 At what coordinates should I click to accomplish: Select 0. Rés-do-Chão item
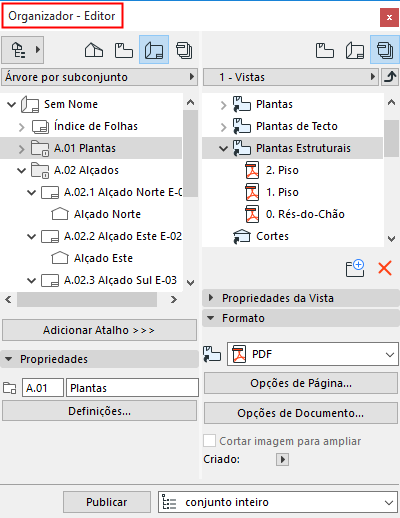coord(305,214)
